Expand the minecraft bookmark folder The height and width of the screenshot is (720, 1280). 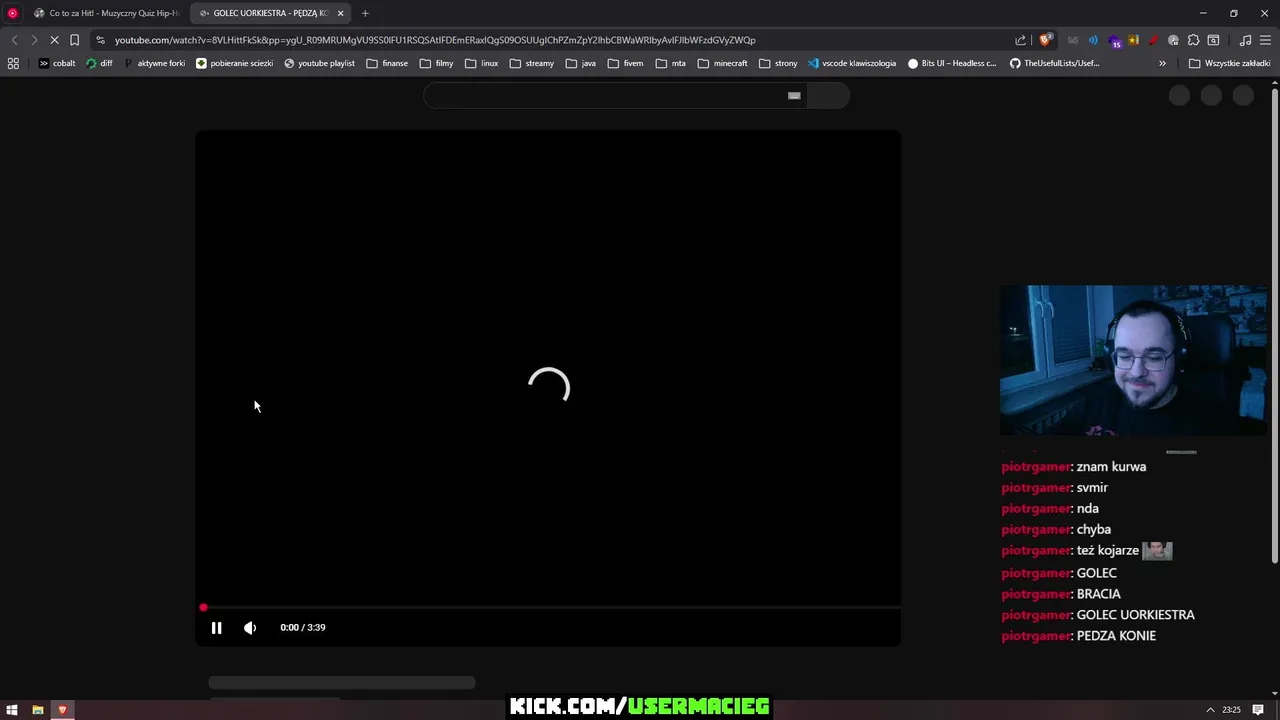click(x=722, y=63)
